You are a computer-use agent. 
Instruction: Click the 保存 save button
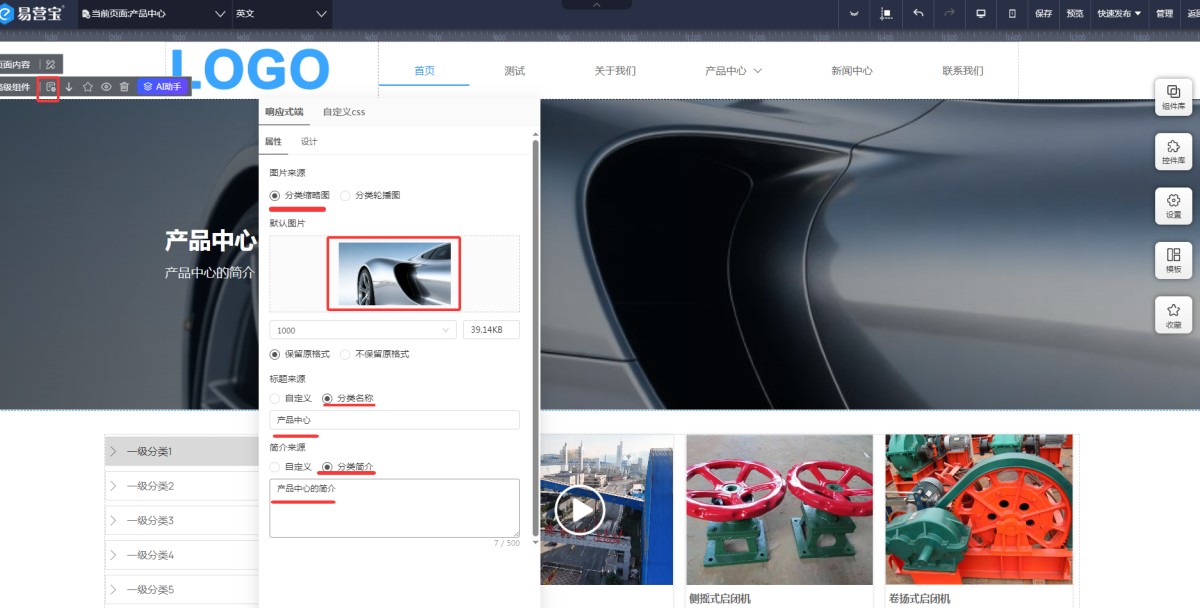(x=1043, y=14)
